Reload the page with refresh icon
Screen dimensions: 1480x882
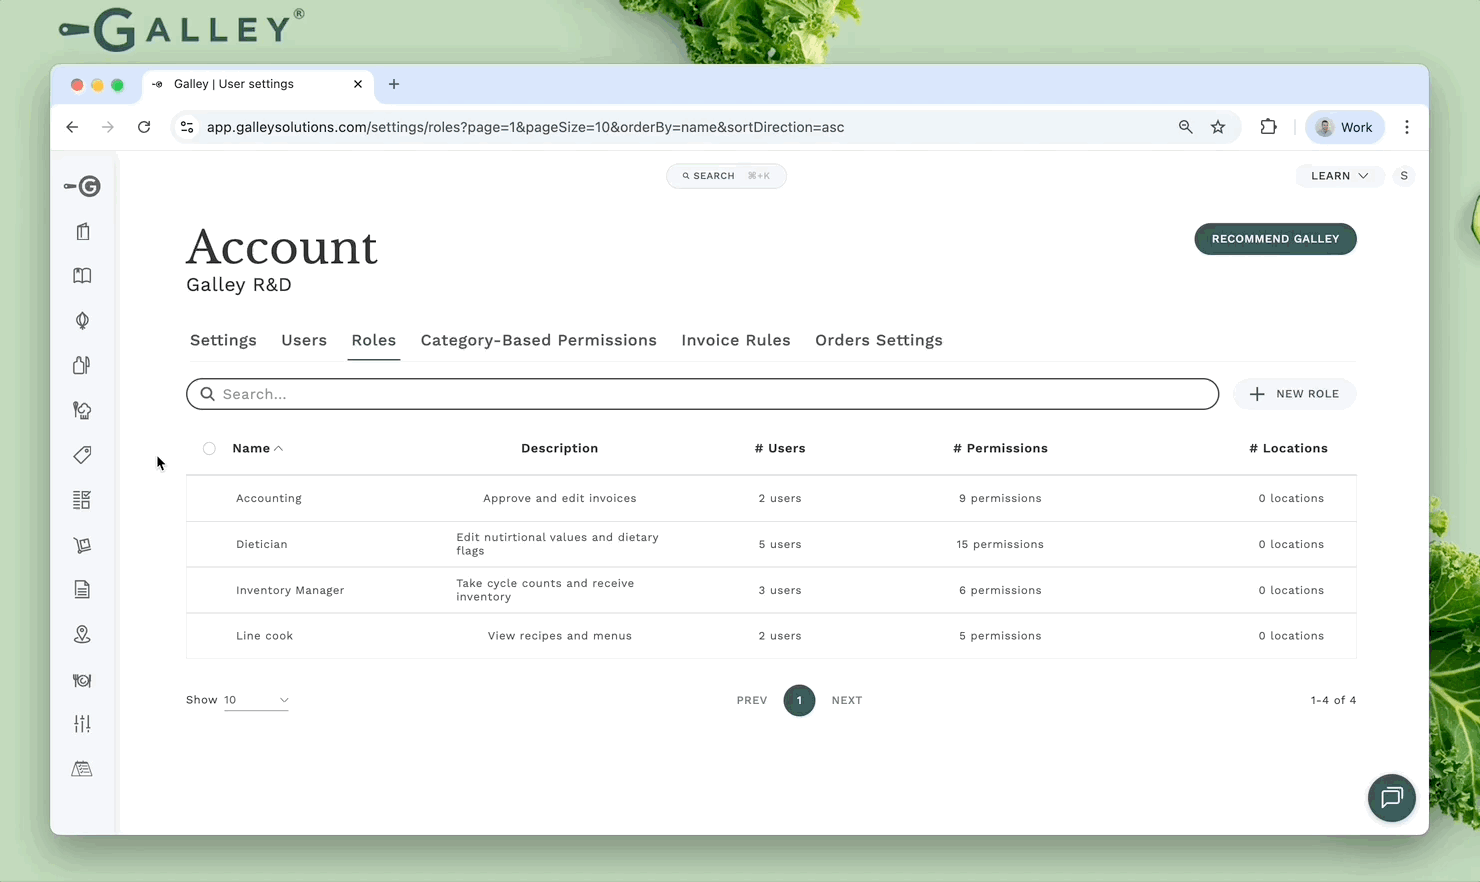coord(144,127)
